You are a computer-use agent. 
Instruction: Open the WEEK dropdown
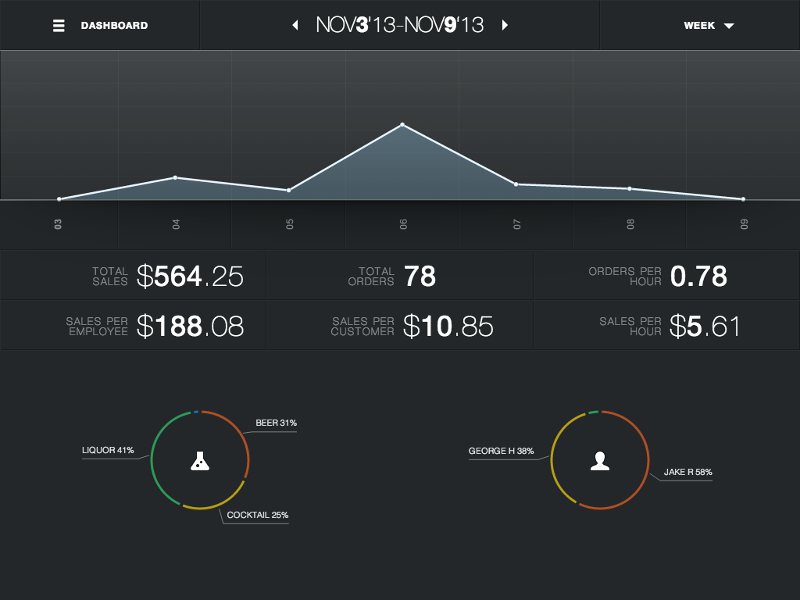(709, 26)
